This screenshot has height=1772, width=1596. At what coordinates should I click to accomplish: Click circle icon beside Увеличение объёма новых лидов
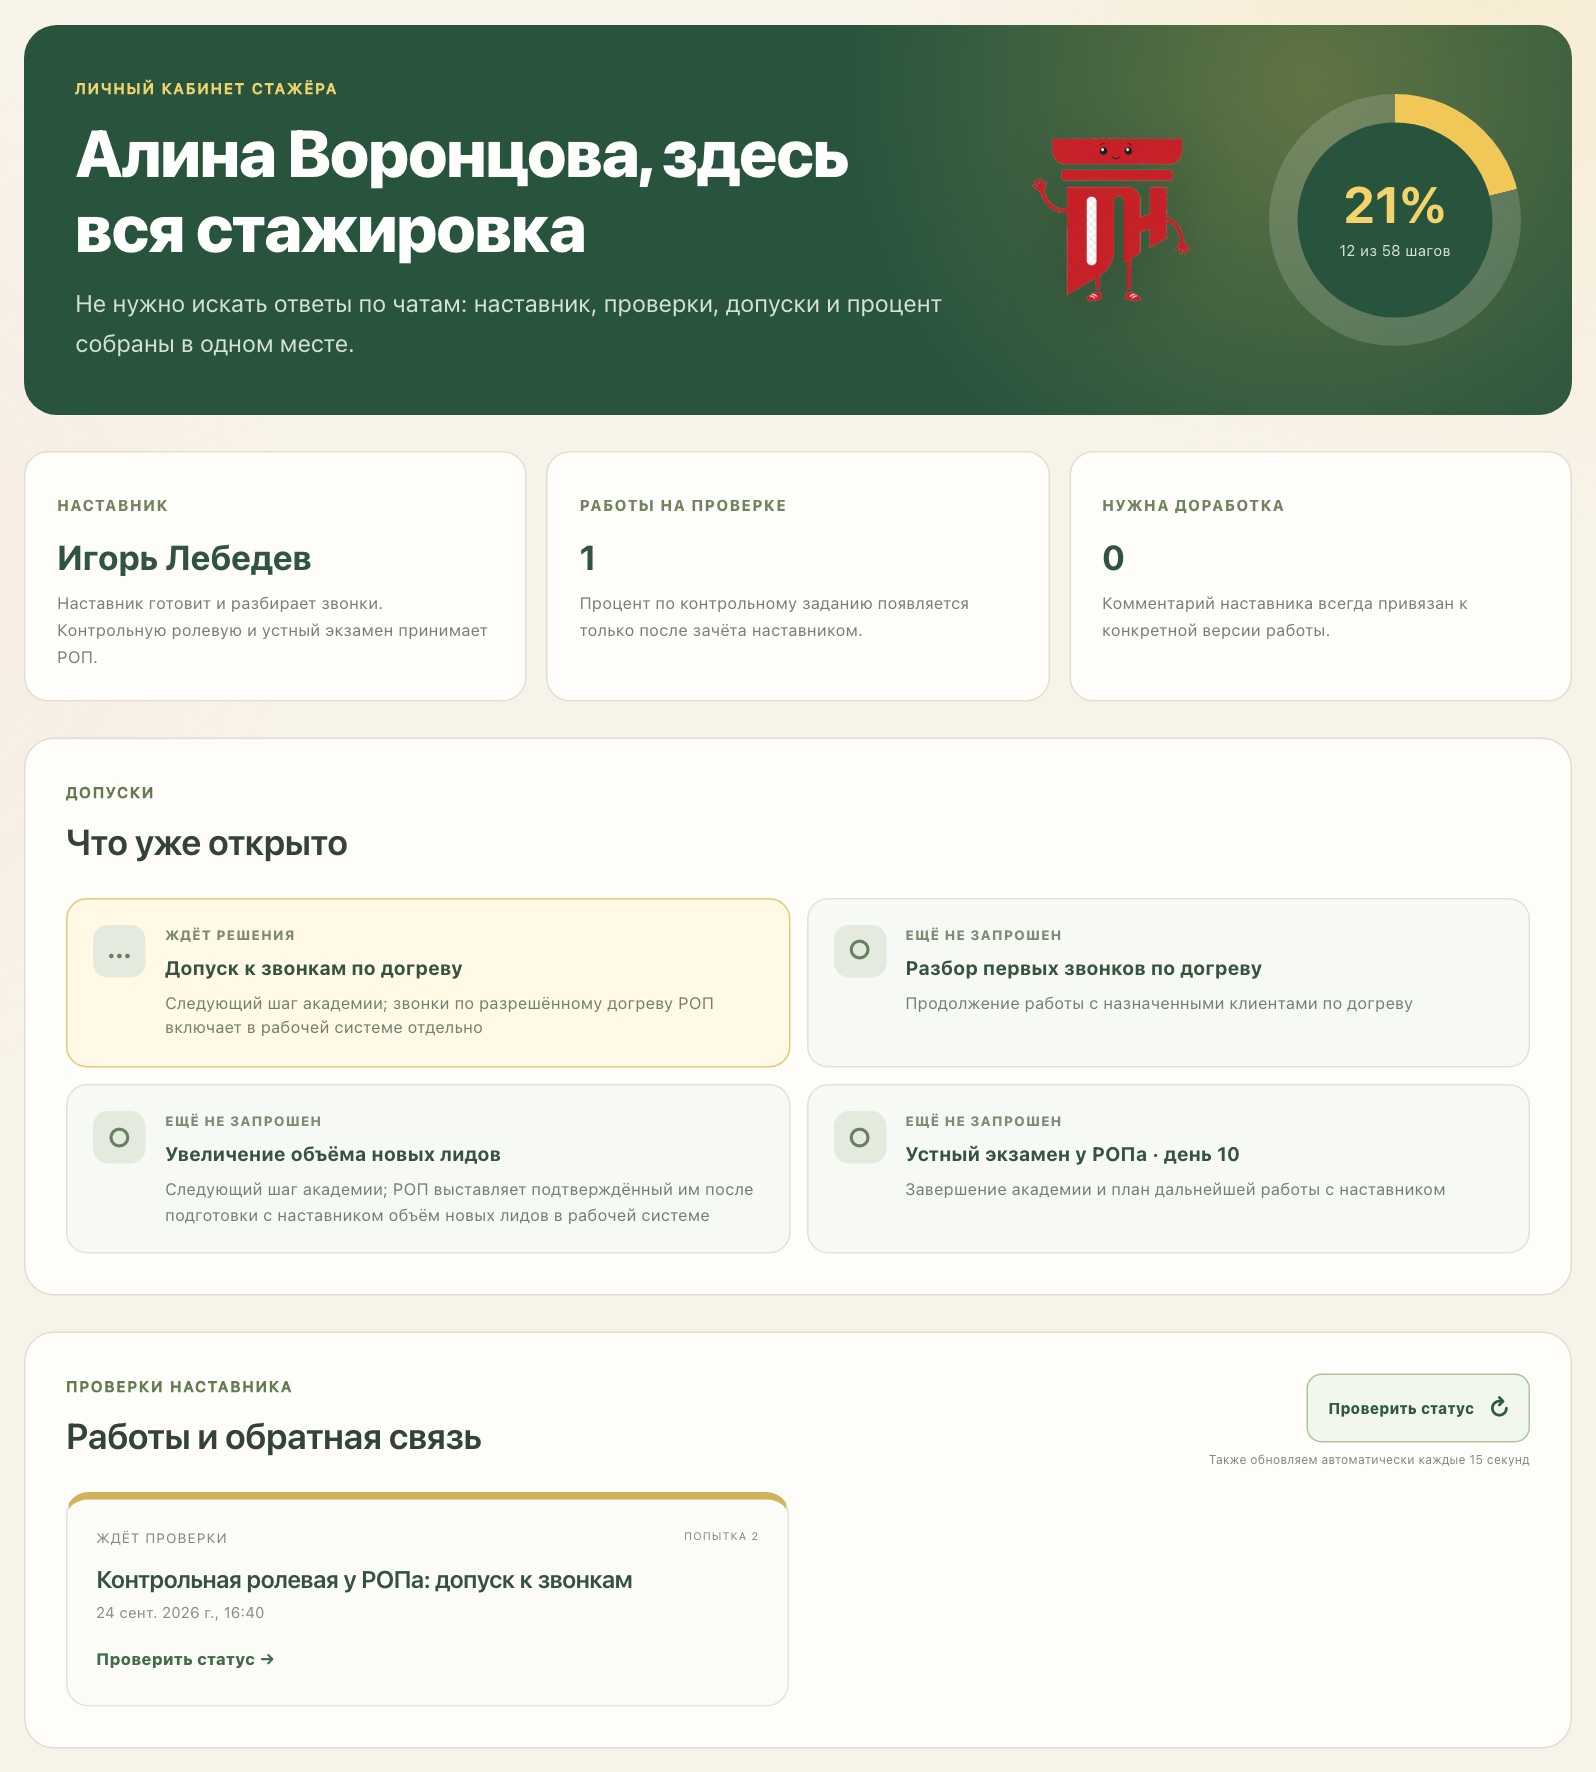click(119, 1137)
